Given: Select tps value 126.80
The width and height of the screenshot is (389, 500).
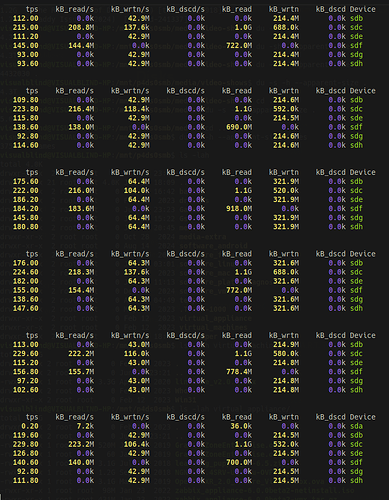Looking at the screenshot, I should (x=26, y=453).
